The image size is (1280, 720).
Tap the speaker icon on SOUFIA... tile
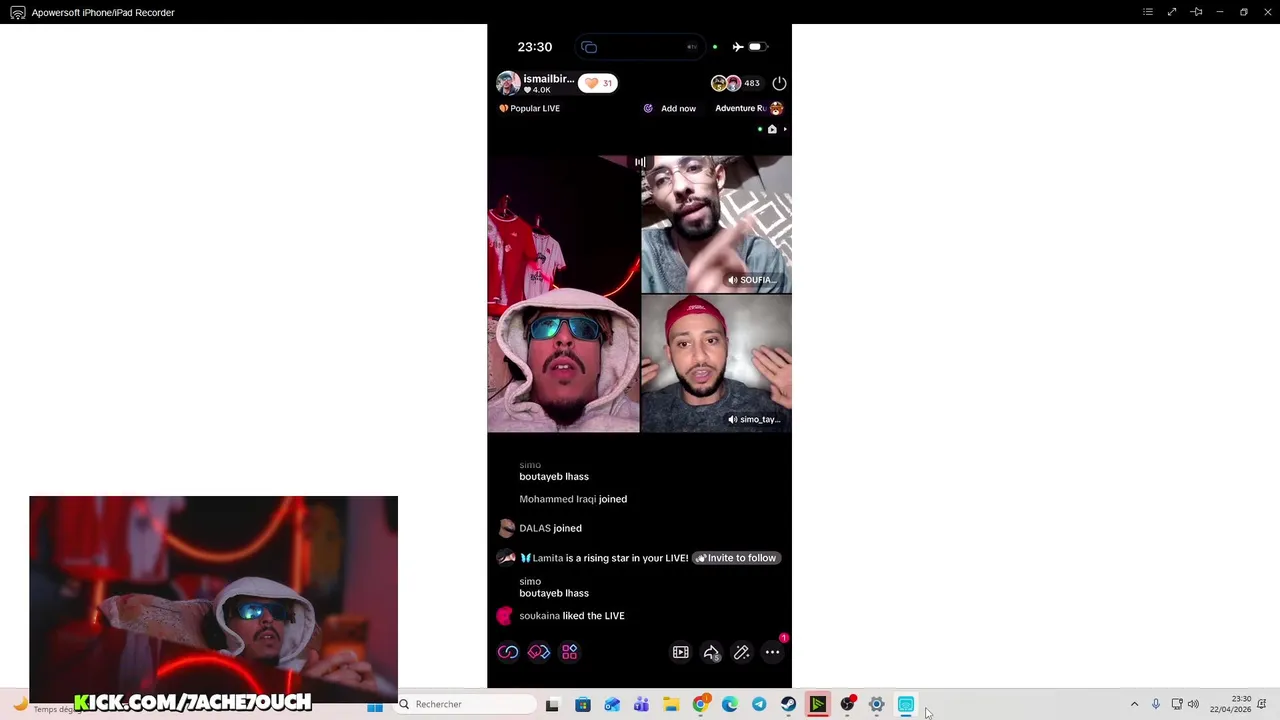[x=733, y=280]
